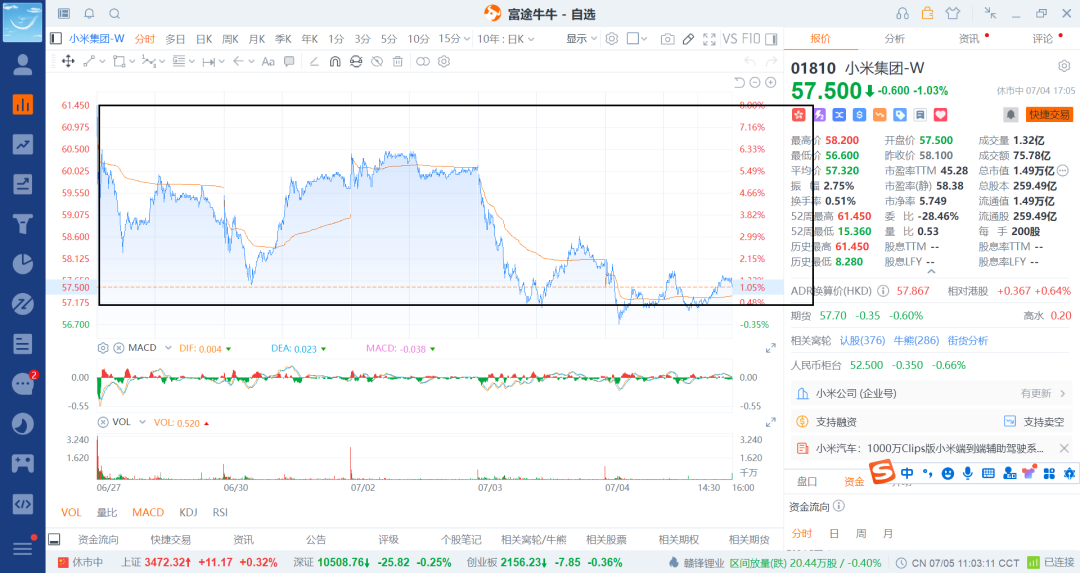The height and width of the screenshot is (573, 1080).
Task: Select 日 period in 资金流向
Action: (833, 533)
